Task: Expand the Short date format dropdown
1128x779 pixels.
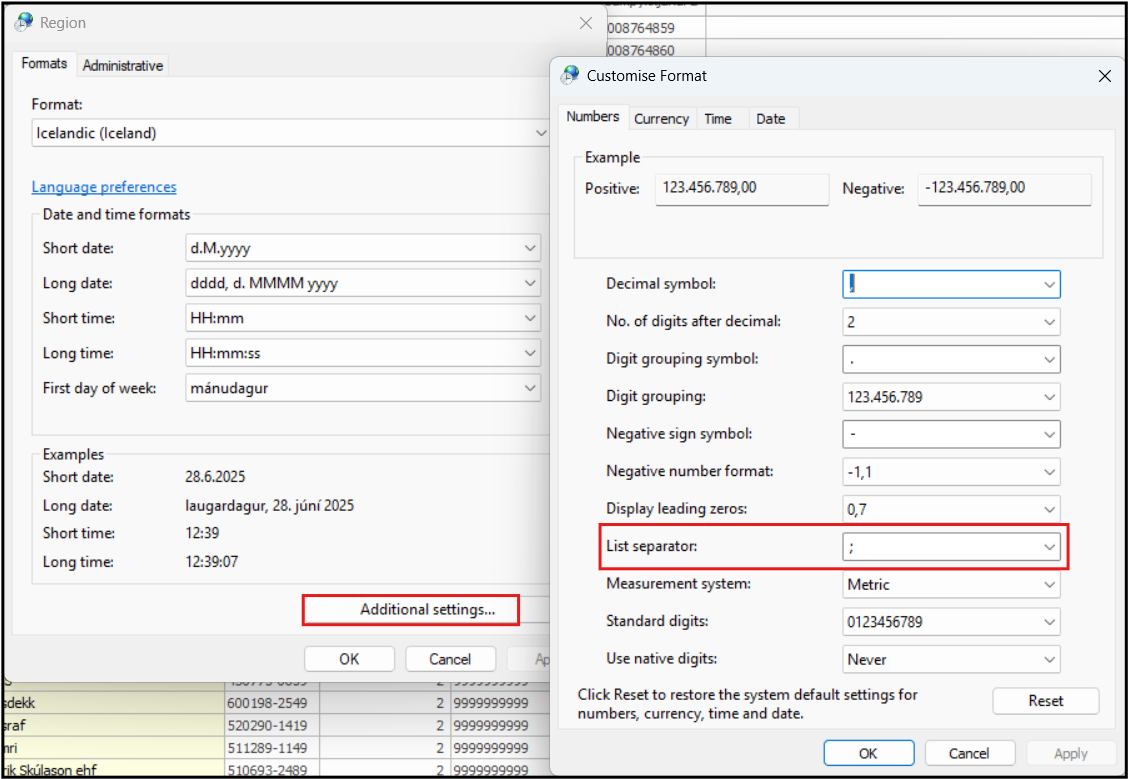Action: click(529, 248)
